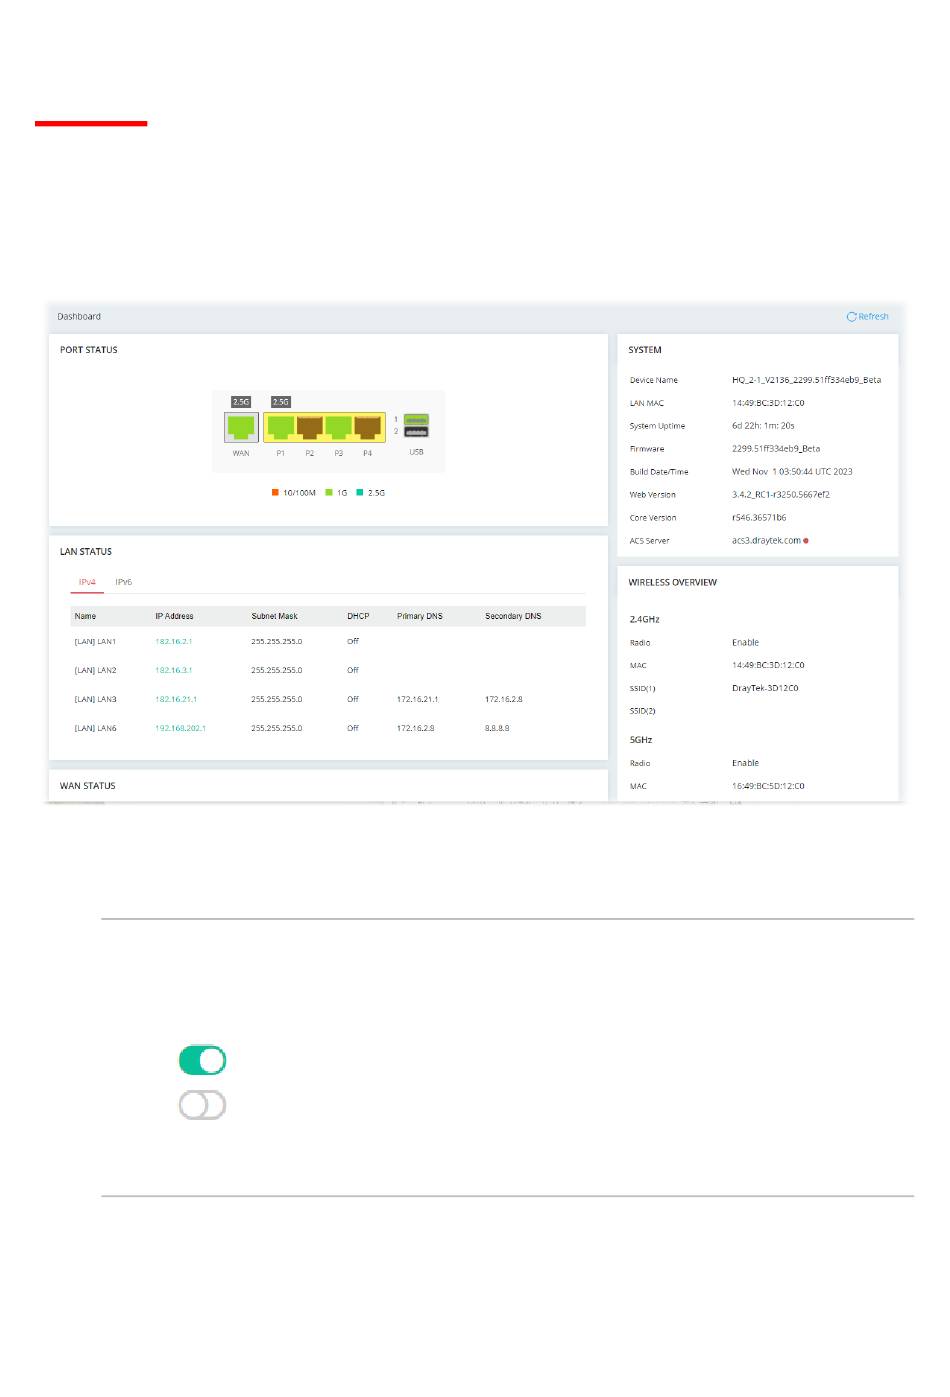Click the Dashboard title
950x1397 pixels.
coord(79,317)
